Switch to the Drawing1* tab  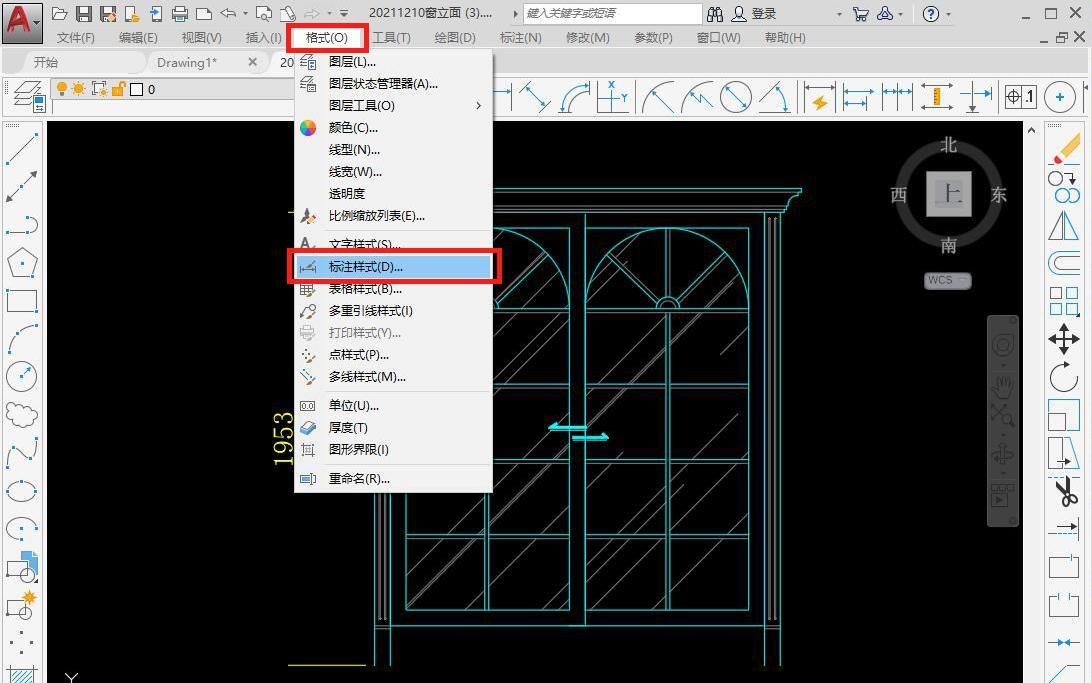(x=187, y=63)
